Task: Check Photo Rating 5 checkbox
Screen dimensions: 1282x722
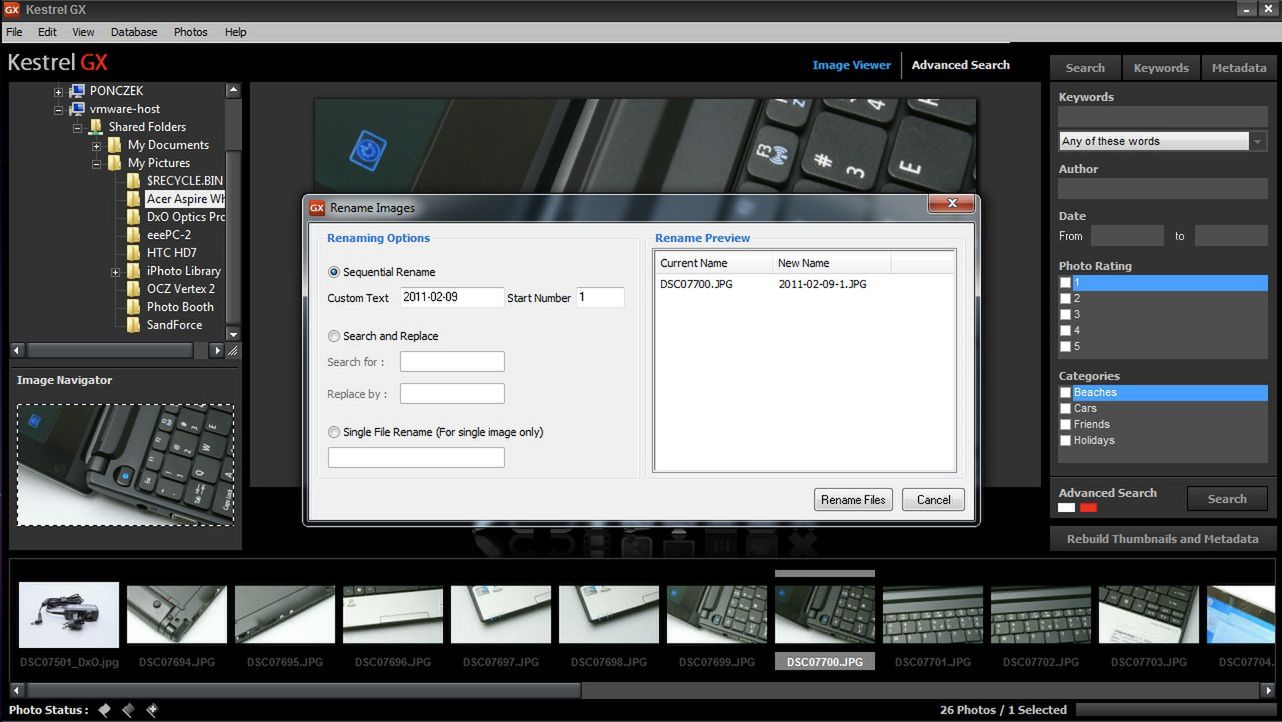Action: 1065,346
